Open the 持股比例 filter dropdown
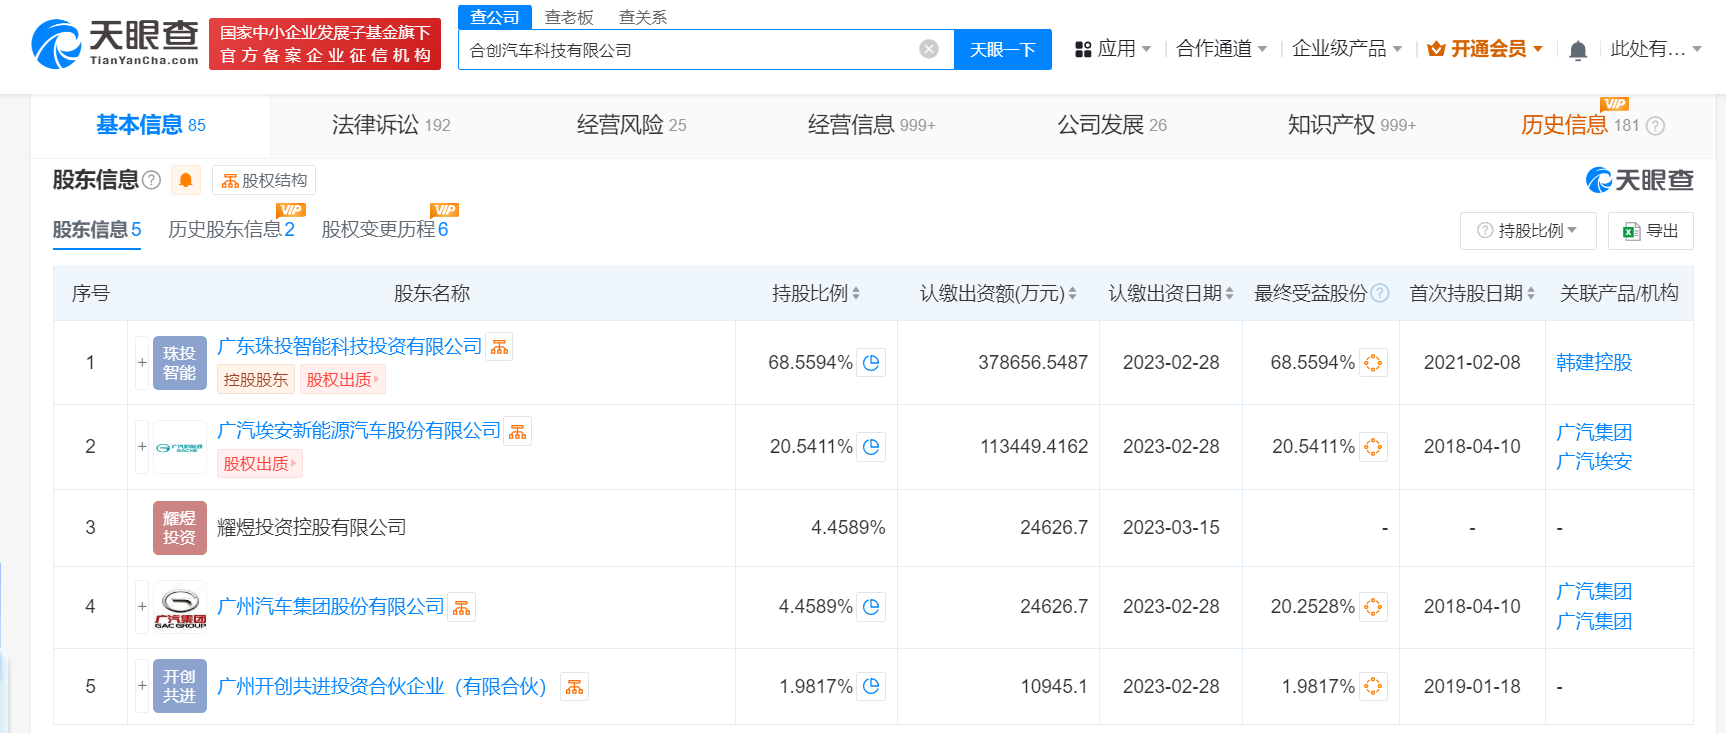 pos(1528,231)
